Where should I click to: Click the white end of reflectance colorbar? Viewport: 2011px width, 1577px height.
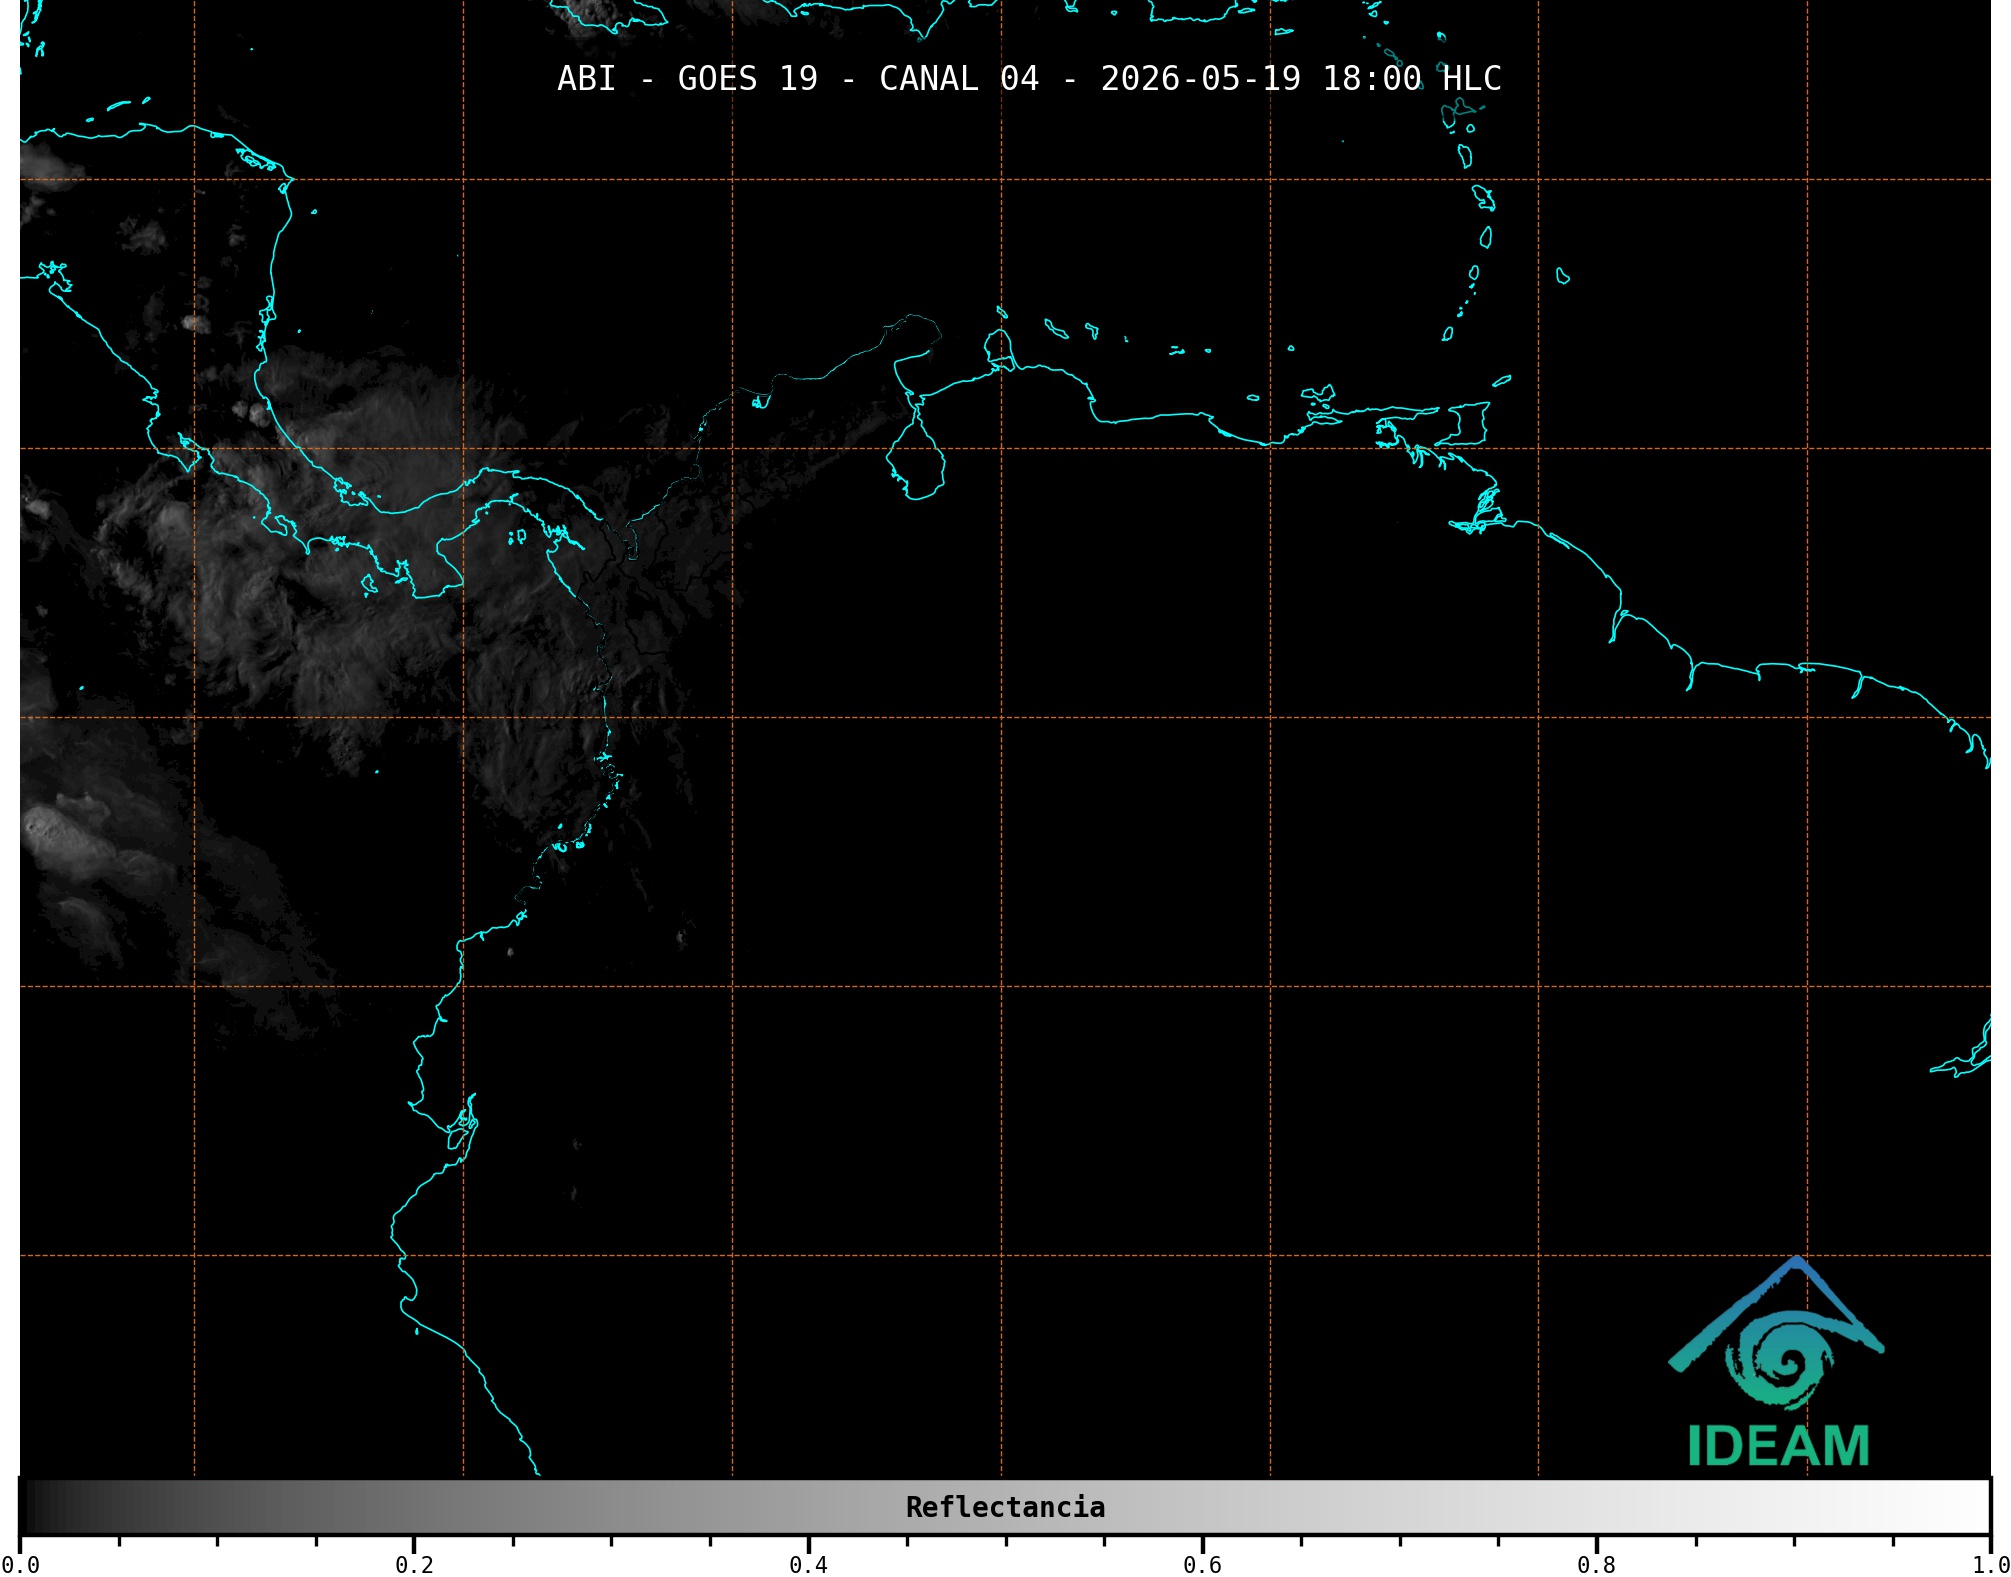point(1970,1507)
